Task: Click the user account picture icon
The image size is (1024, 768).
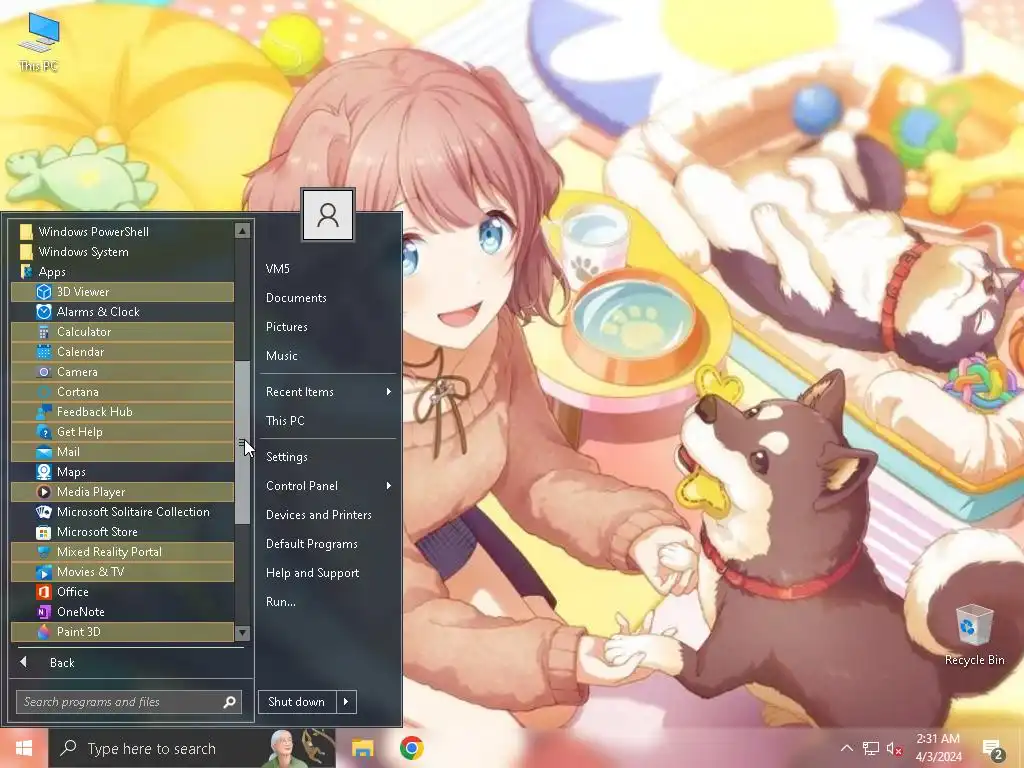Action: pos(328,215)
